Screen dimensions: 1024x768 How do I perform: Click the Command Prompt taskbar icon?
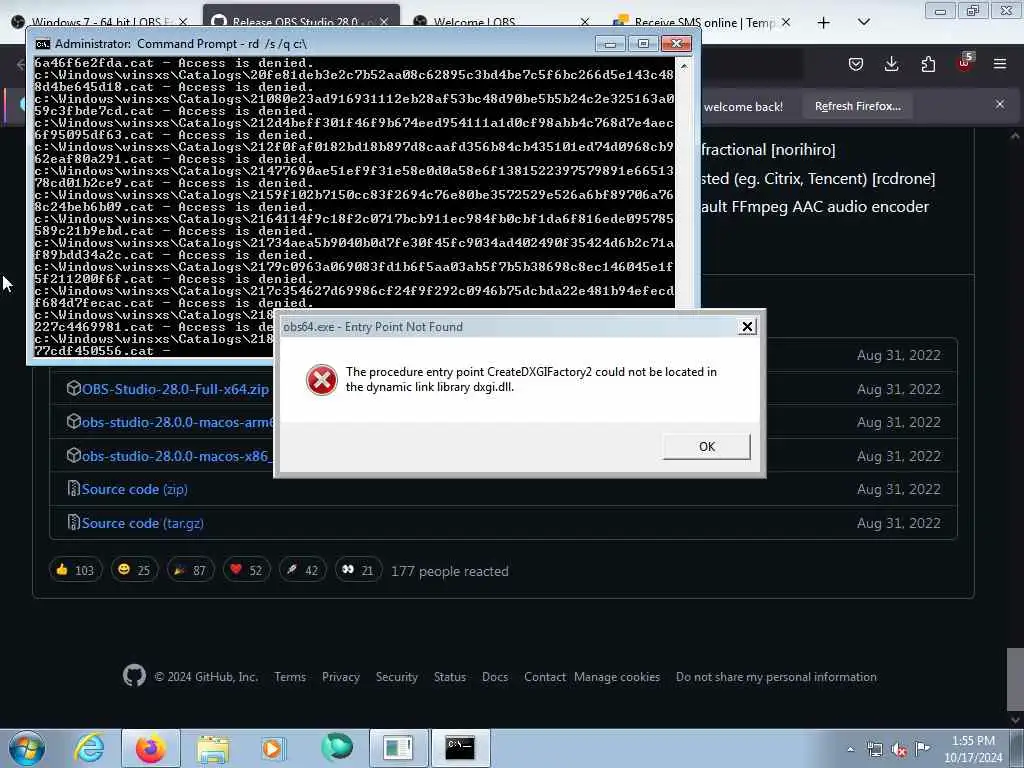(x=460, y=748)
